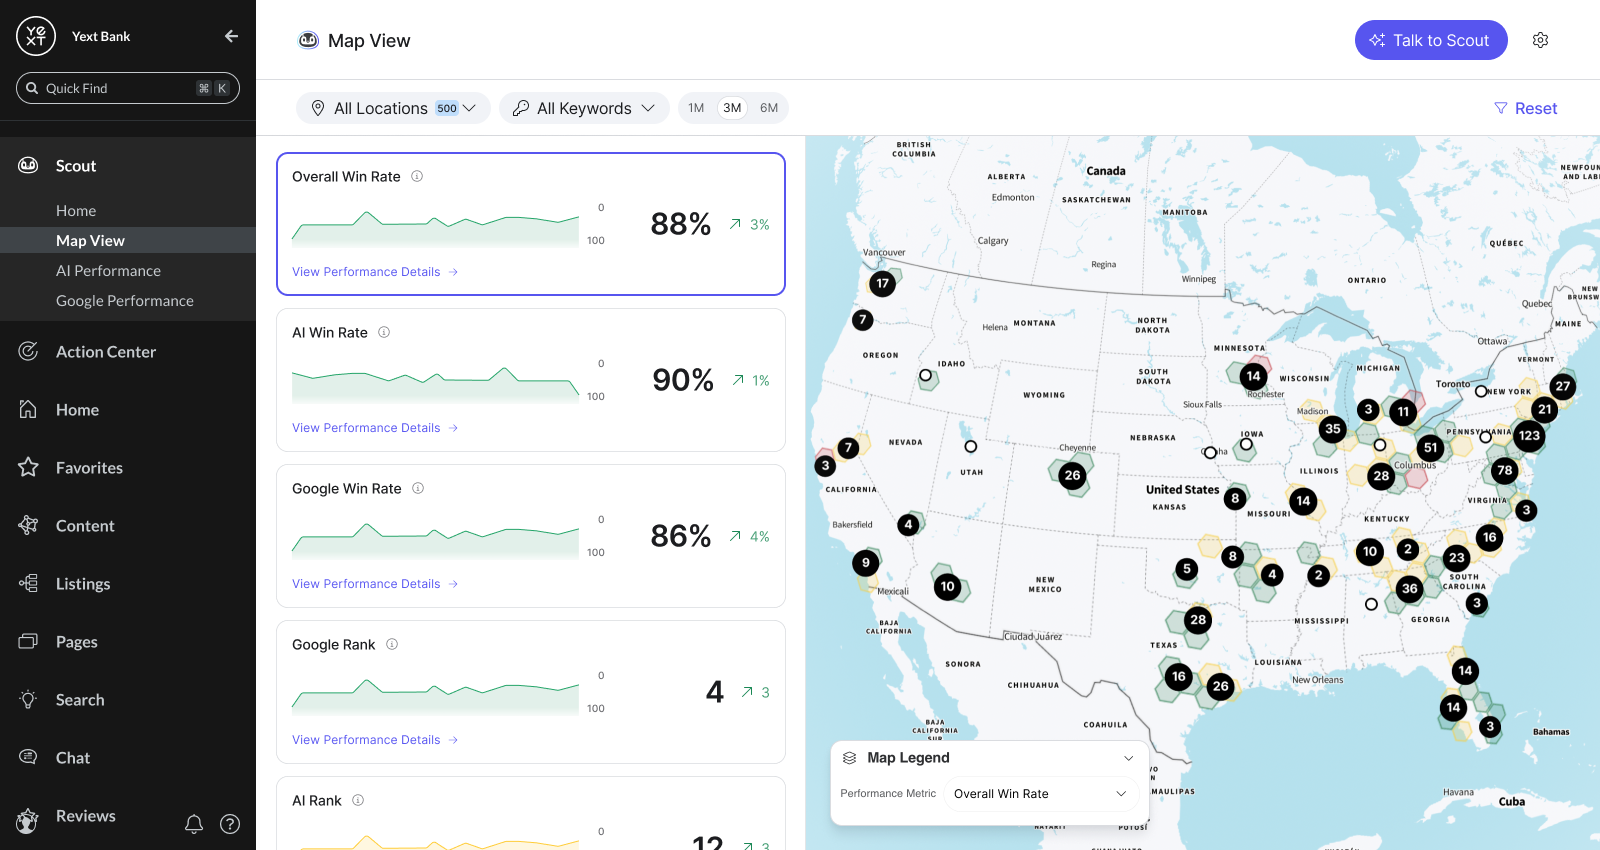Select the 1M time range
This screenshot has width=1600, height=850.
coord(696,108)
